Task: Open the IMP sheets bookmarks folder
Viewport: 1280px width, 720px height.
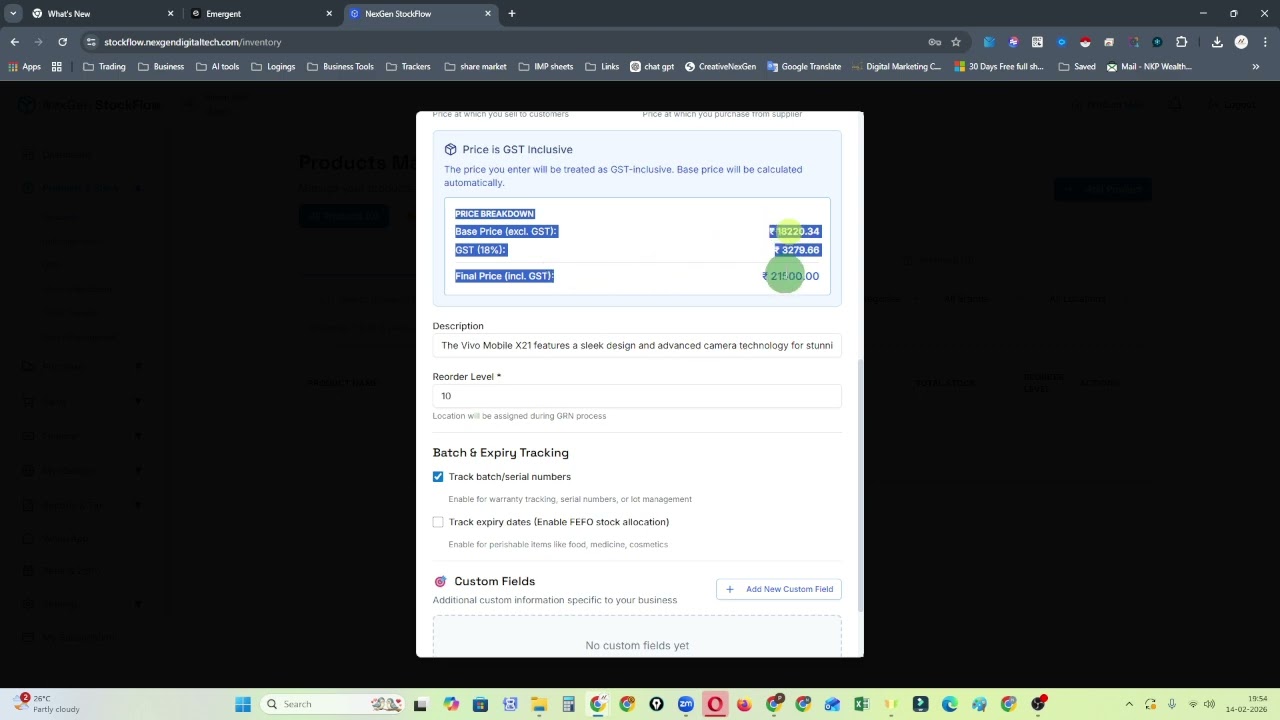Action: pos(545,67)
